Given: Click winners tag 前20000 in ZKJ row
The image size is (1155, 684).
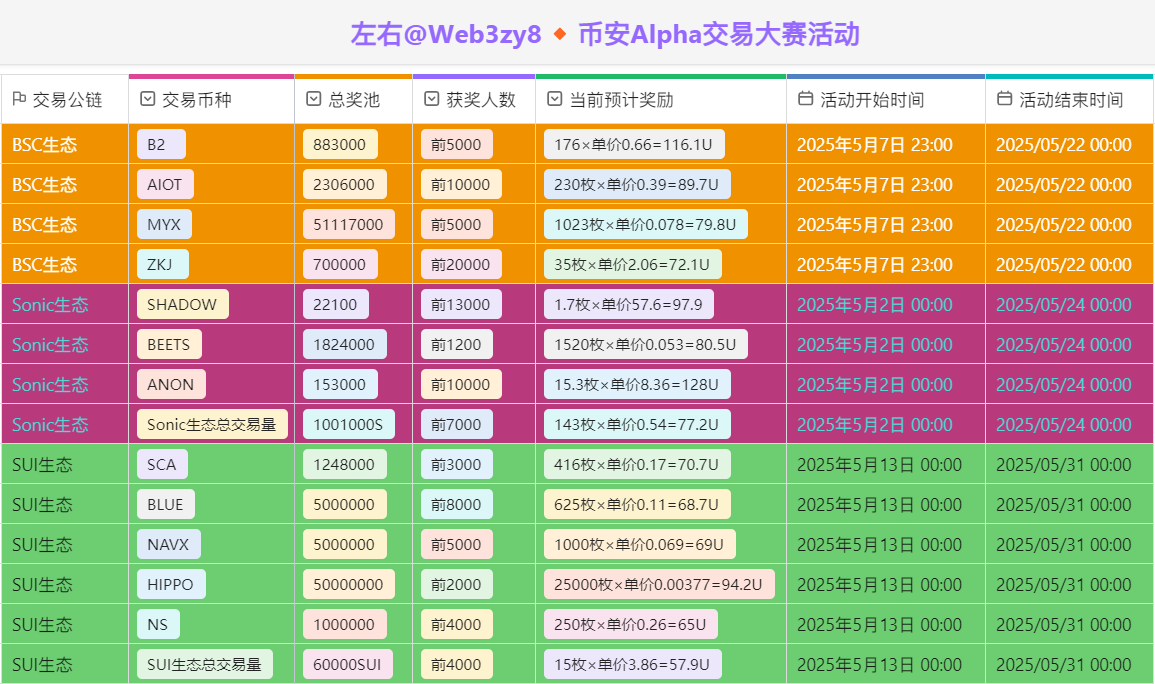Looking at the screenshot, I should pyautogui.click(x=461, y=264).
